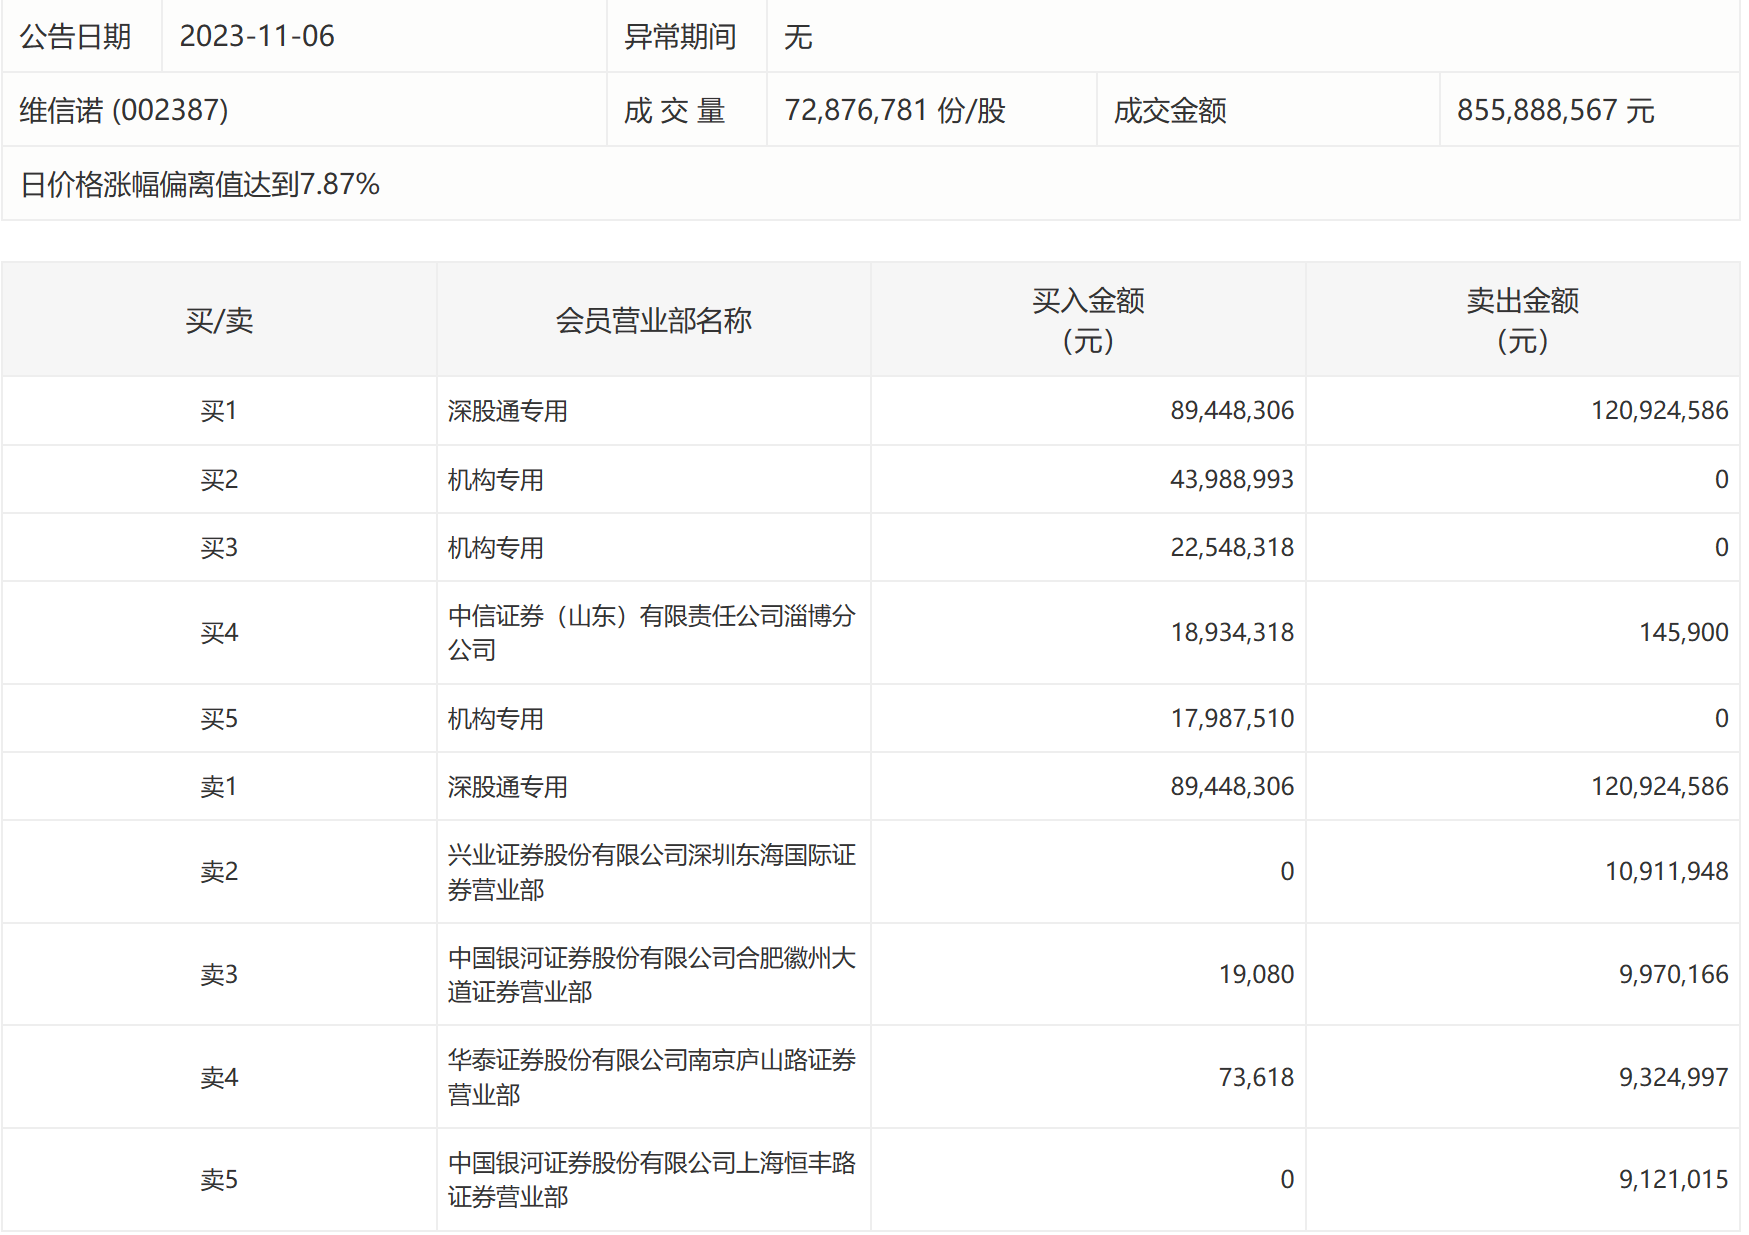Click the buy amount 43,988,993
Image resolution: width=1749 pixels, height=1235 pixels.
1231,480
